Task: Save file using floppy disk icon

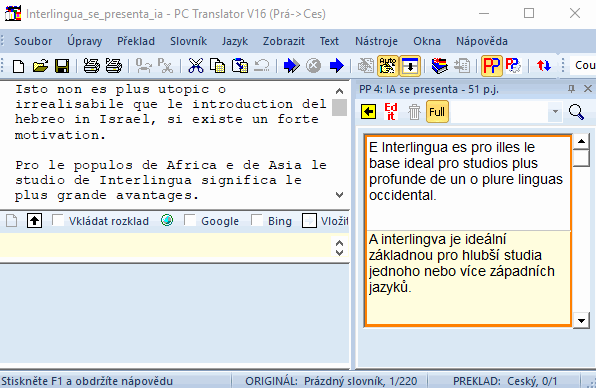Action: (62, 66)
